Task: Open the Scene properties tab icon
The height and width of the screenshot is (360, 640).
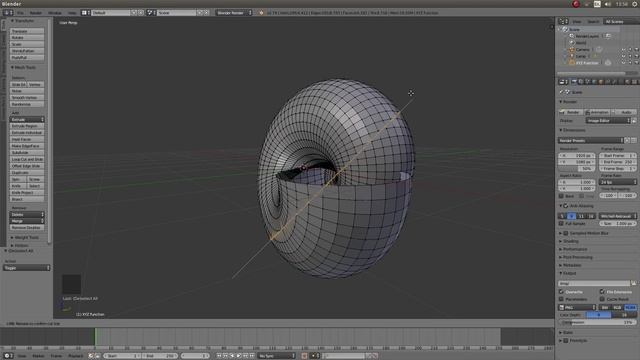Action: pos(588,82)
